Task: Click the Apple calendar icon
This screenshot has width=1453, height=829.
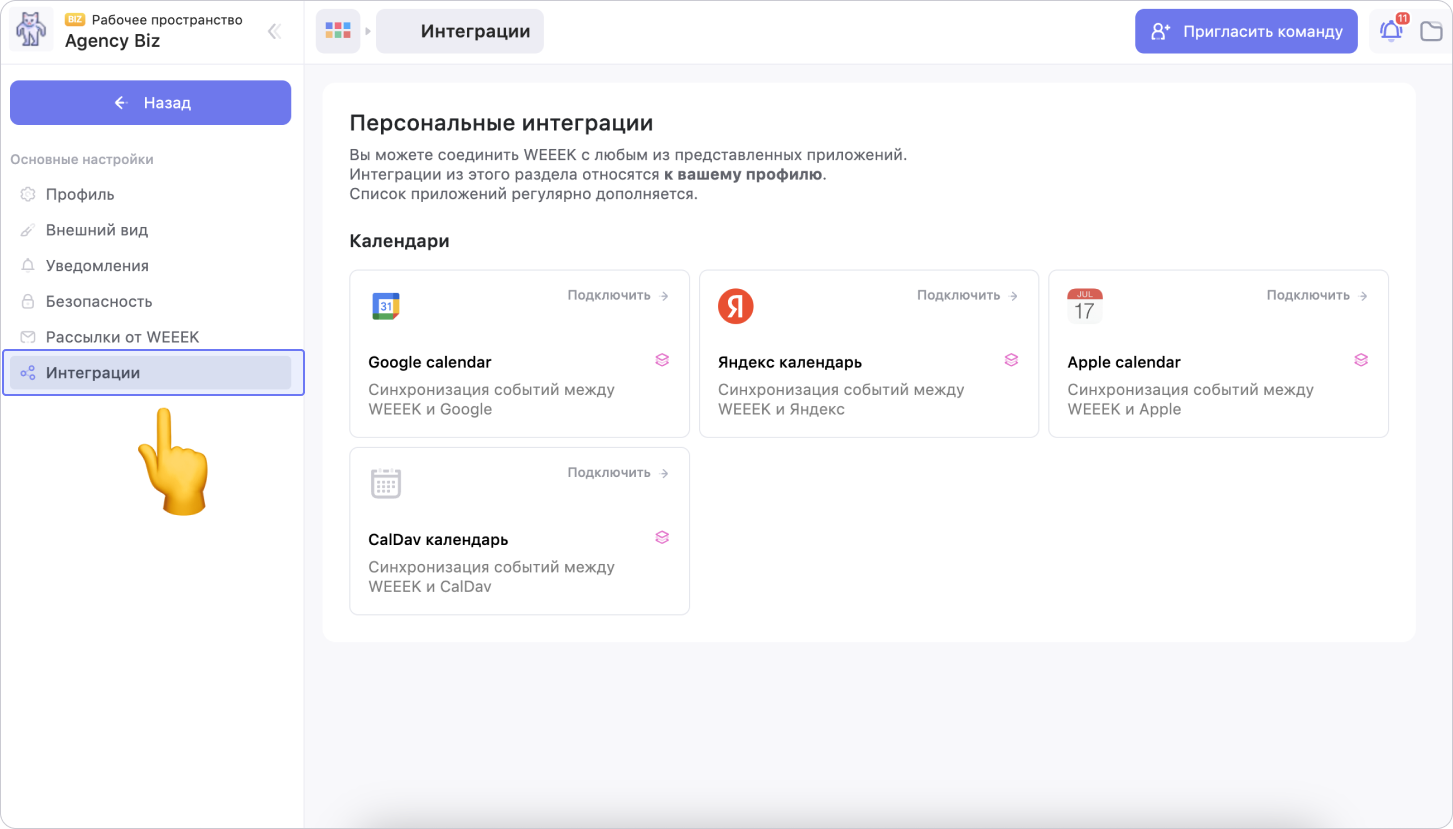Action: click(1084, 306)
